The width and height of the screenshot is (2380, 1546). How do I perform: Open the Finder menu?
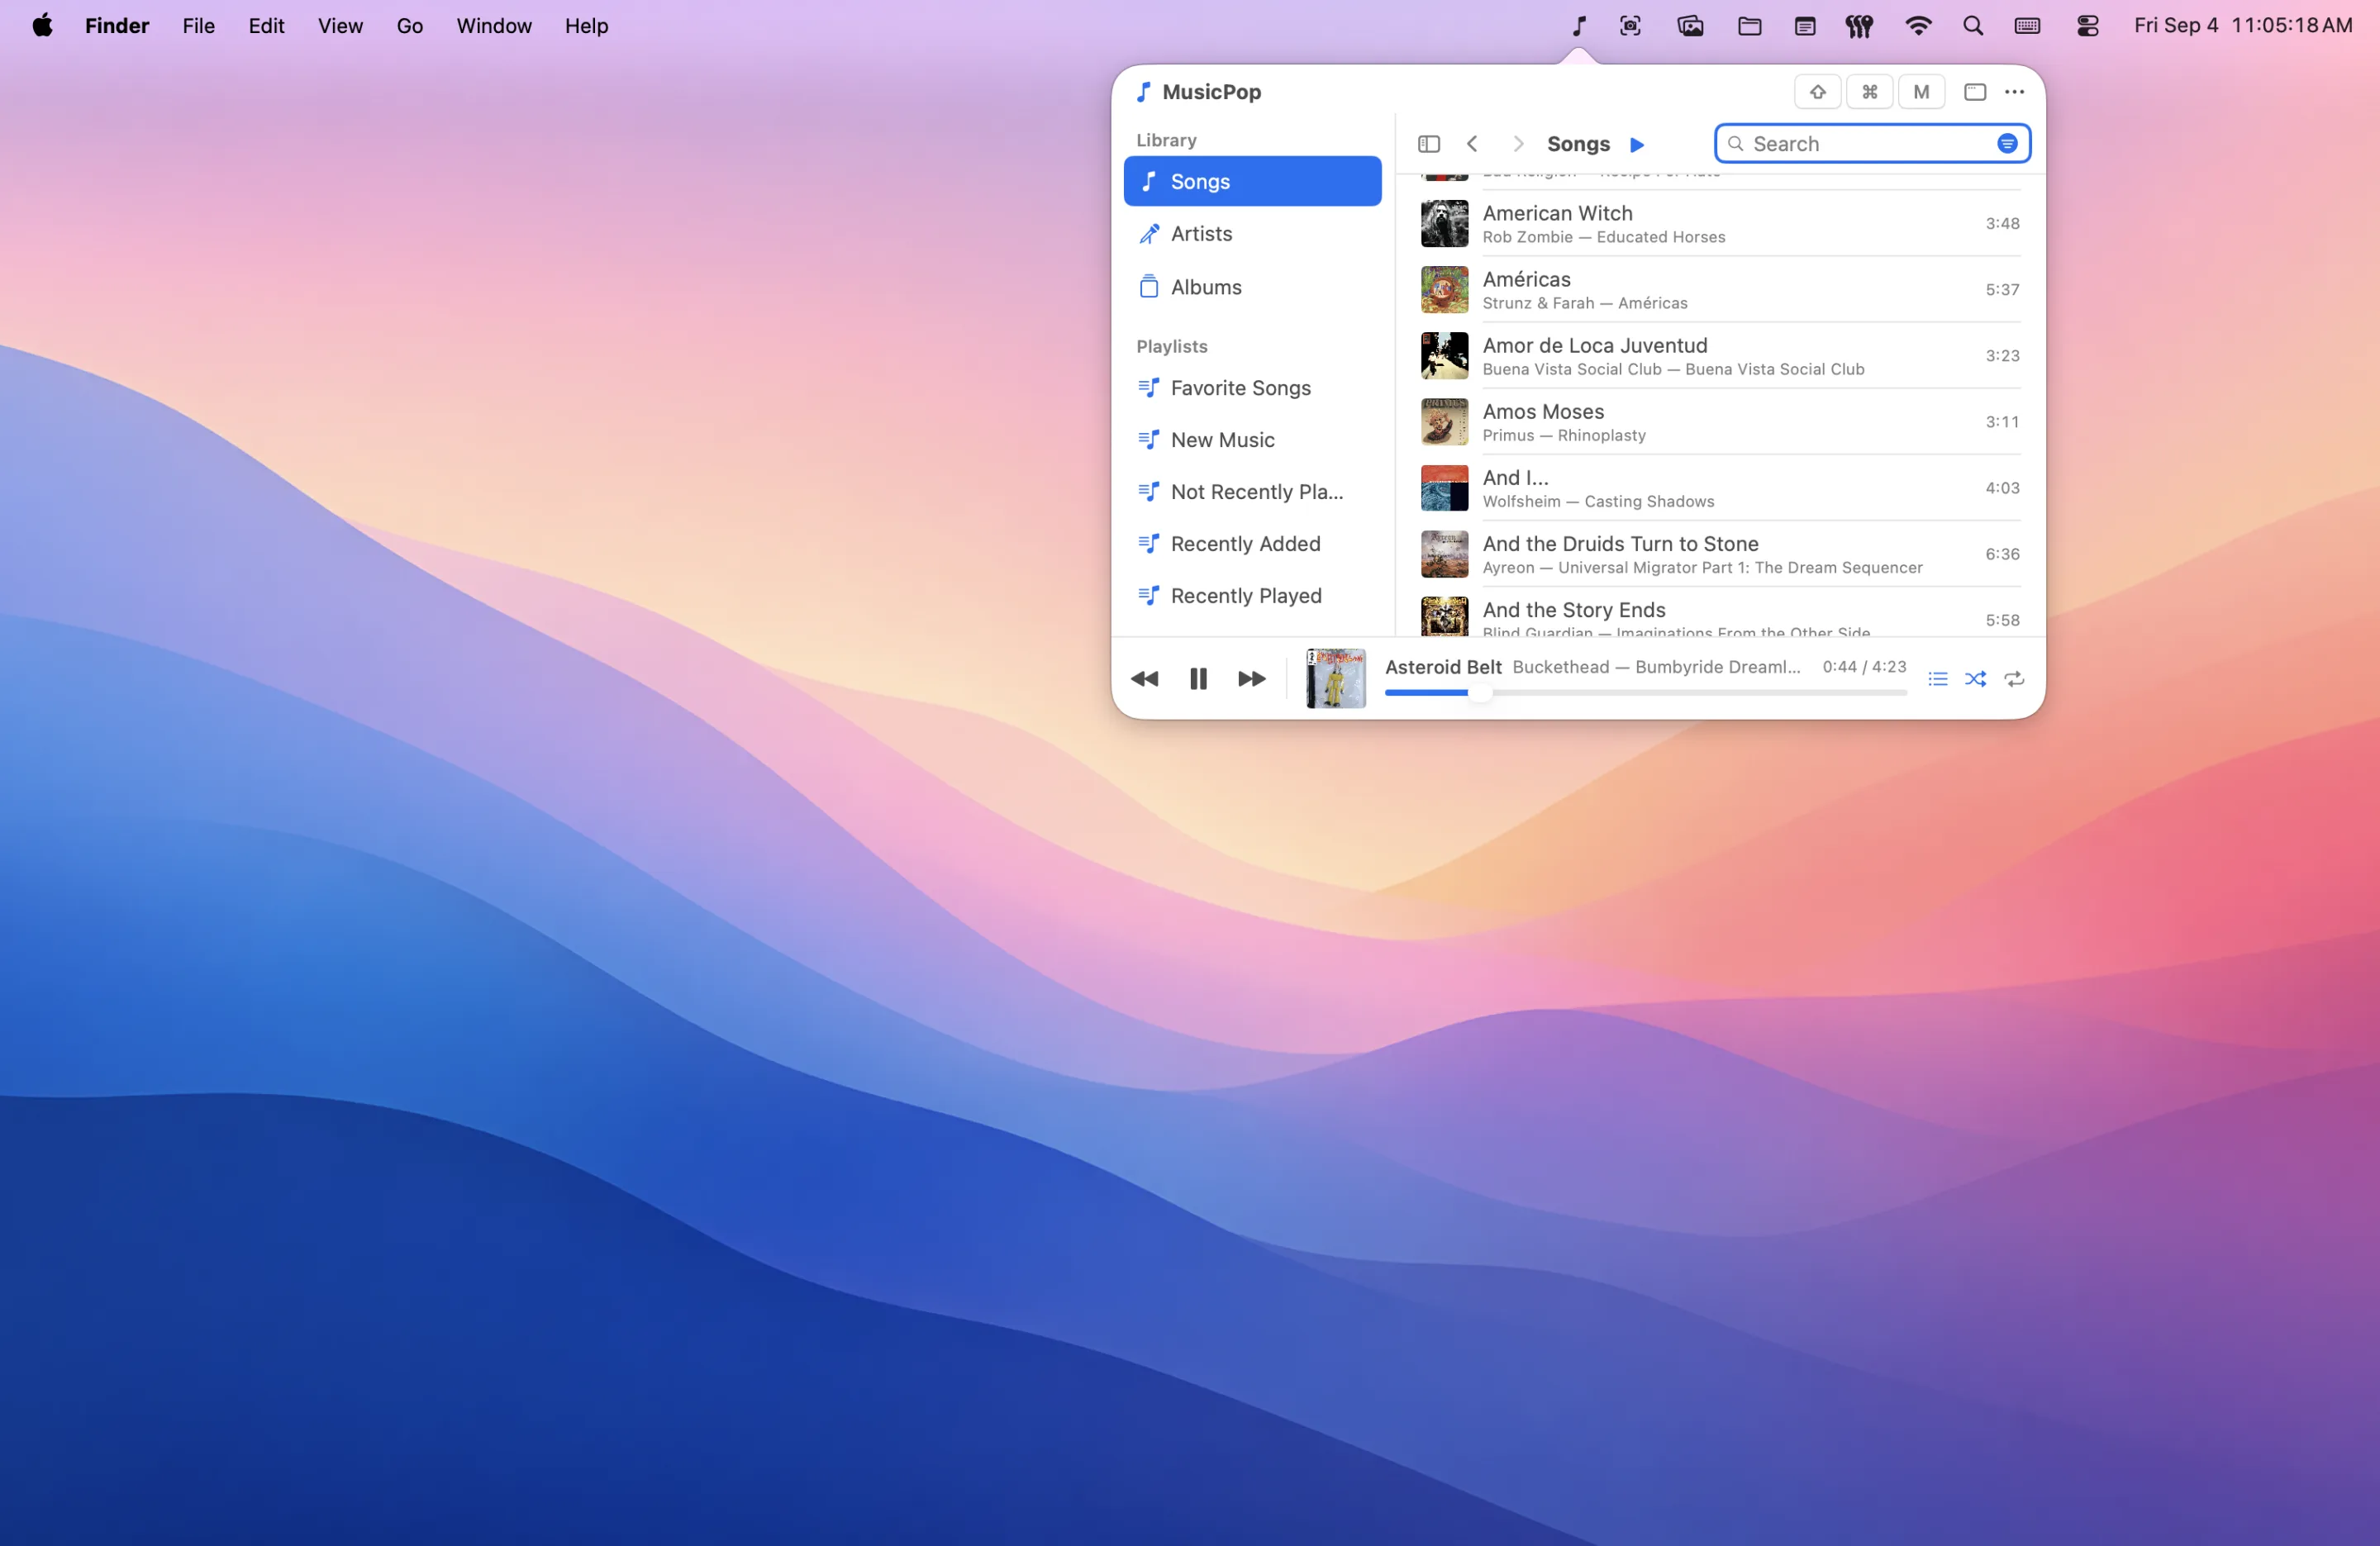point(117,26)
